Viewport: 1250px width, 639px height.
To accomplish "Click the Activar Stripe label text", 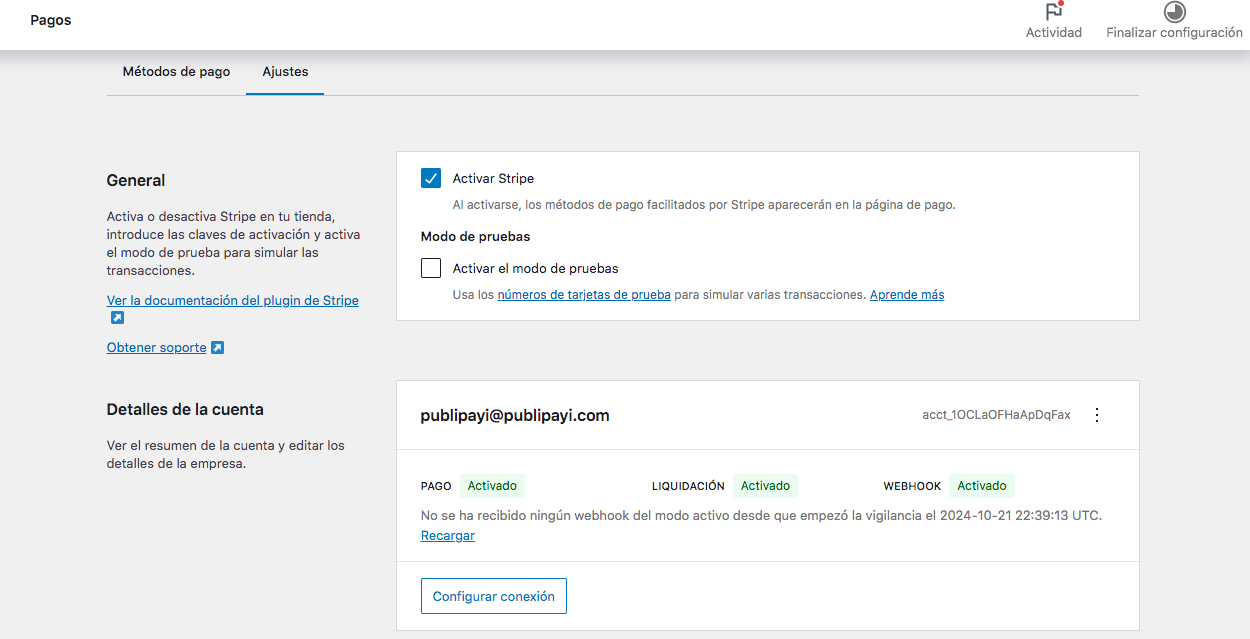I will (493, 179).
